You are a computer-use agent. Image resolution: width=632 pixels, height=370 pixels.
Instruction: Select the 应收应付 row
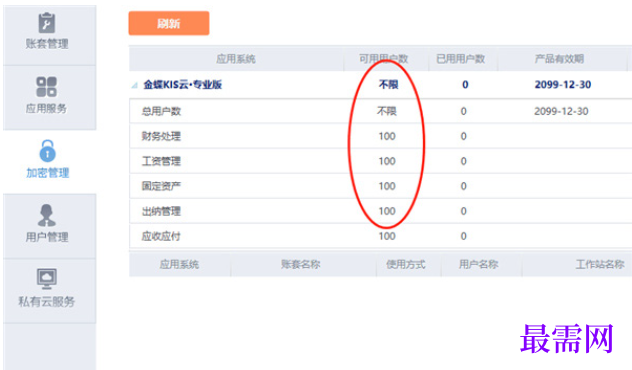click(x=380, y=236)
